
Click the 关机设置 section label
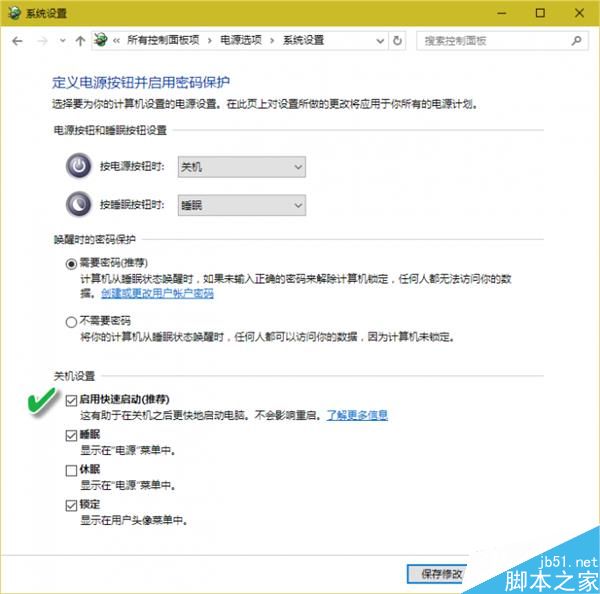click(74, 376)
